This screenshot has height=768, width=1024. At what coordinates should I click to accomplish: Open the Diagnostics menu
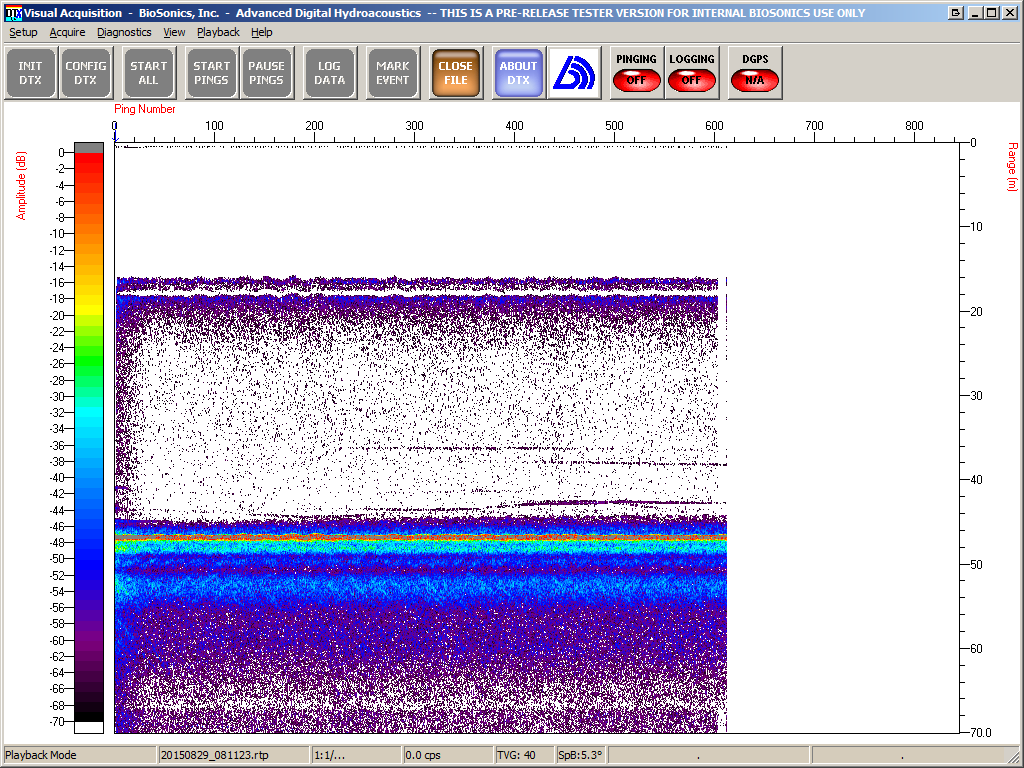(x=124, y=32)
